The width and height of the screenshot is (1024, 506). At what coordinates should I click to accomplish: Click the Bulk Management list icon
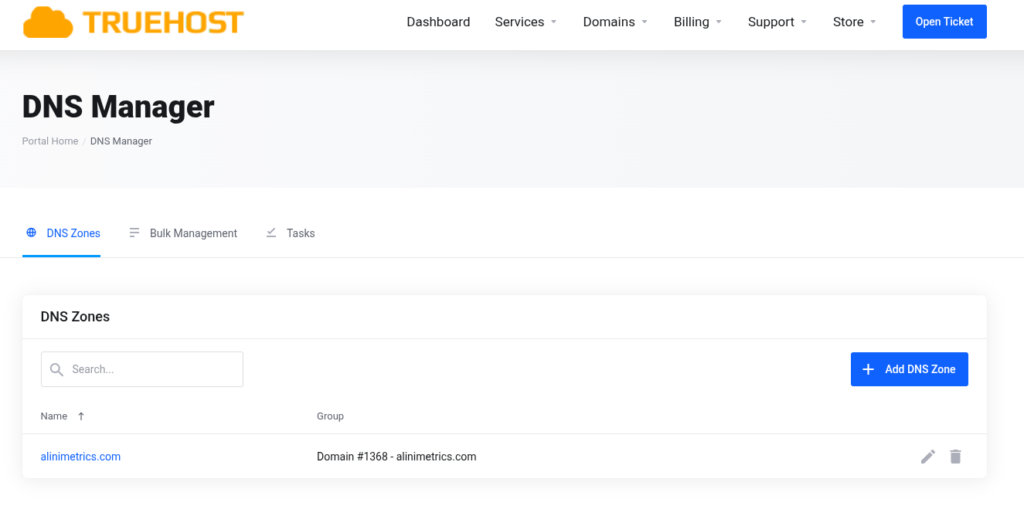click(x=134, y=233)
